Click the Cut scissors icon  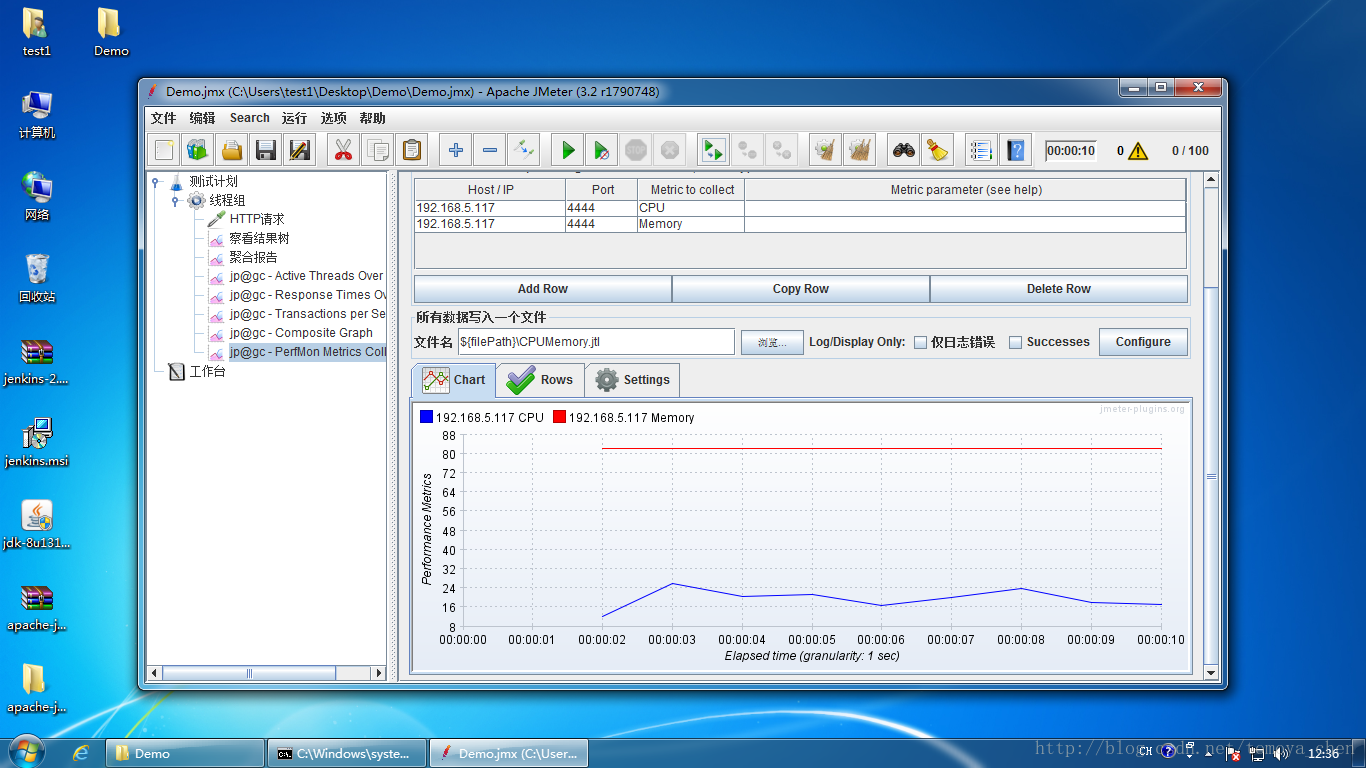click(343, 150)
